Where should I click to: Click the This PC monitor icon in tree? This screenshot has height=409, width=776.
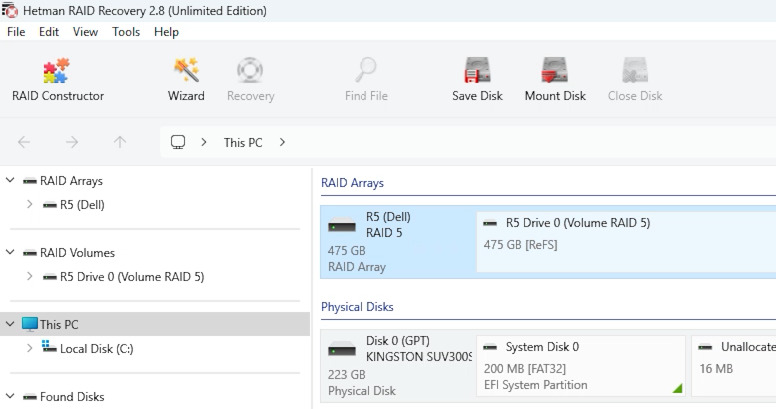pyautogui.click(x=30, y=324)
